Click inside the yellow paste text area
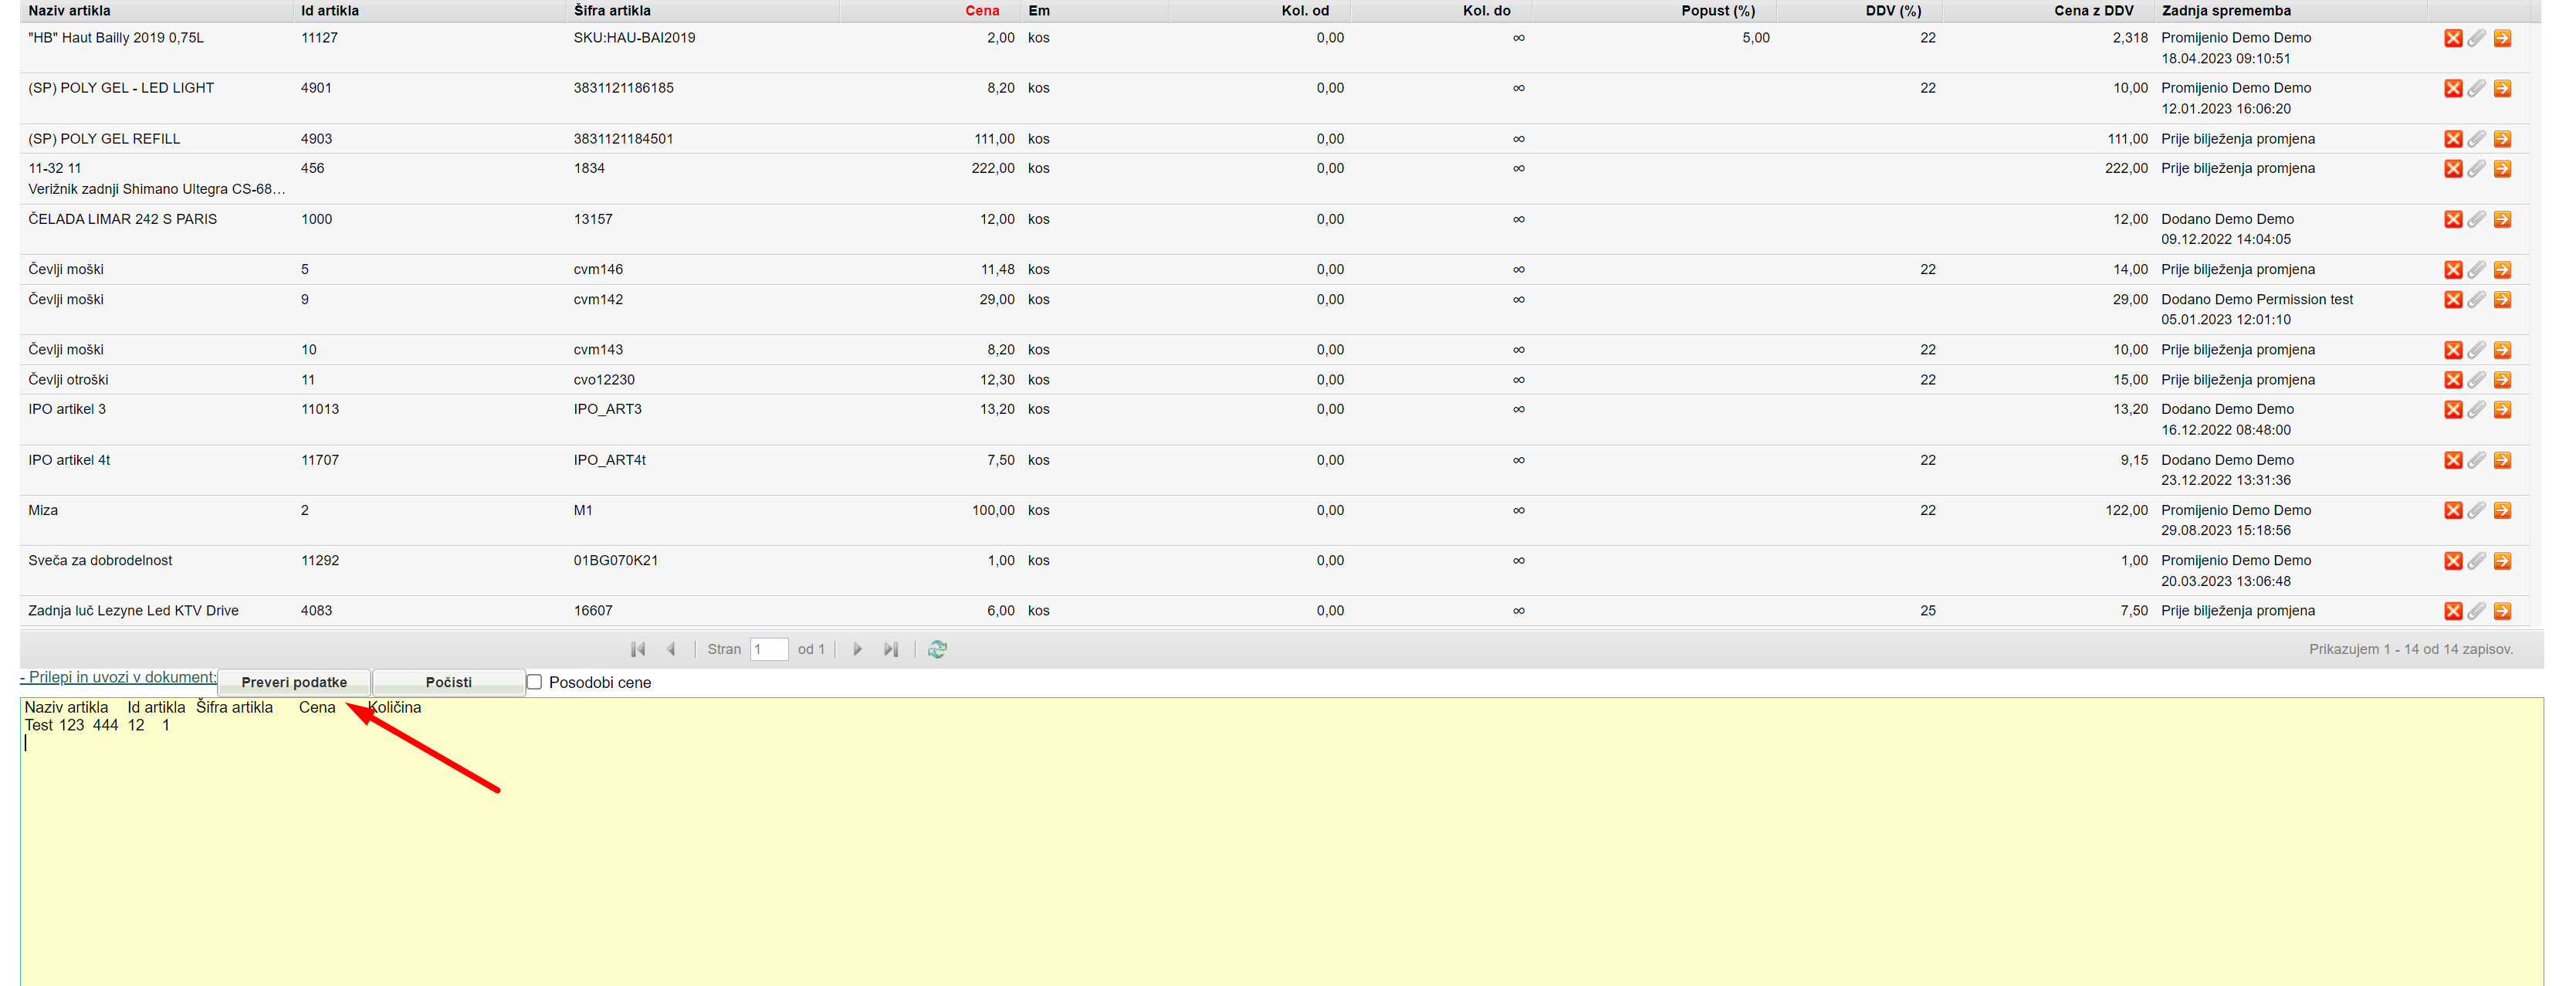This screenshot has width=2576, height=986. (x=1280, y=850)
